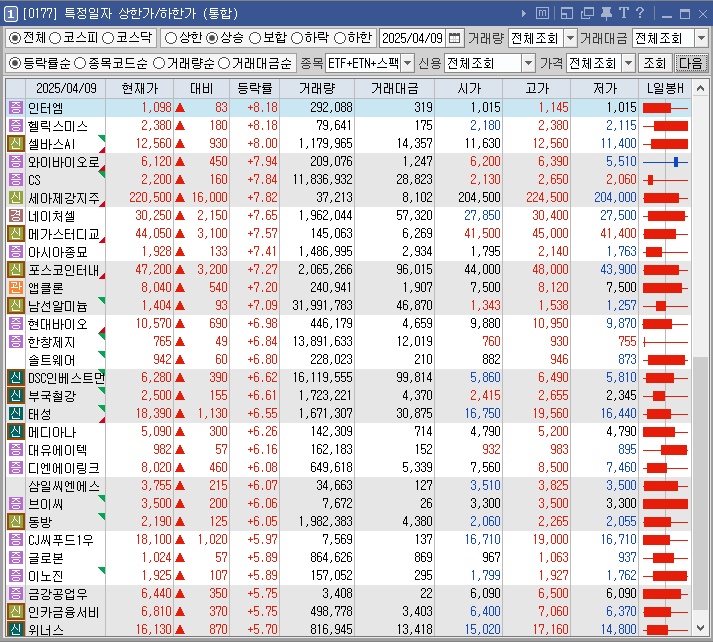Click the vertical scrollbar thumb
The width and height of the screenshot is (713, 642).
pyautogui.click(x=699, y=484)
